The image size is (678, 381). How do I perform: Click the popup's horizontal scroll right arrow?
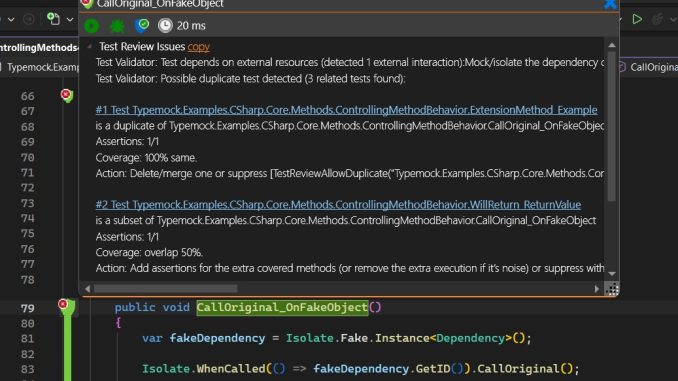pos(597,288)
